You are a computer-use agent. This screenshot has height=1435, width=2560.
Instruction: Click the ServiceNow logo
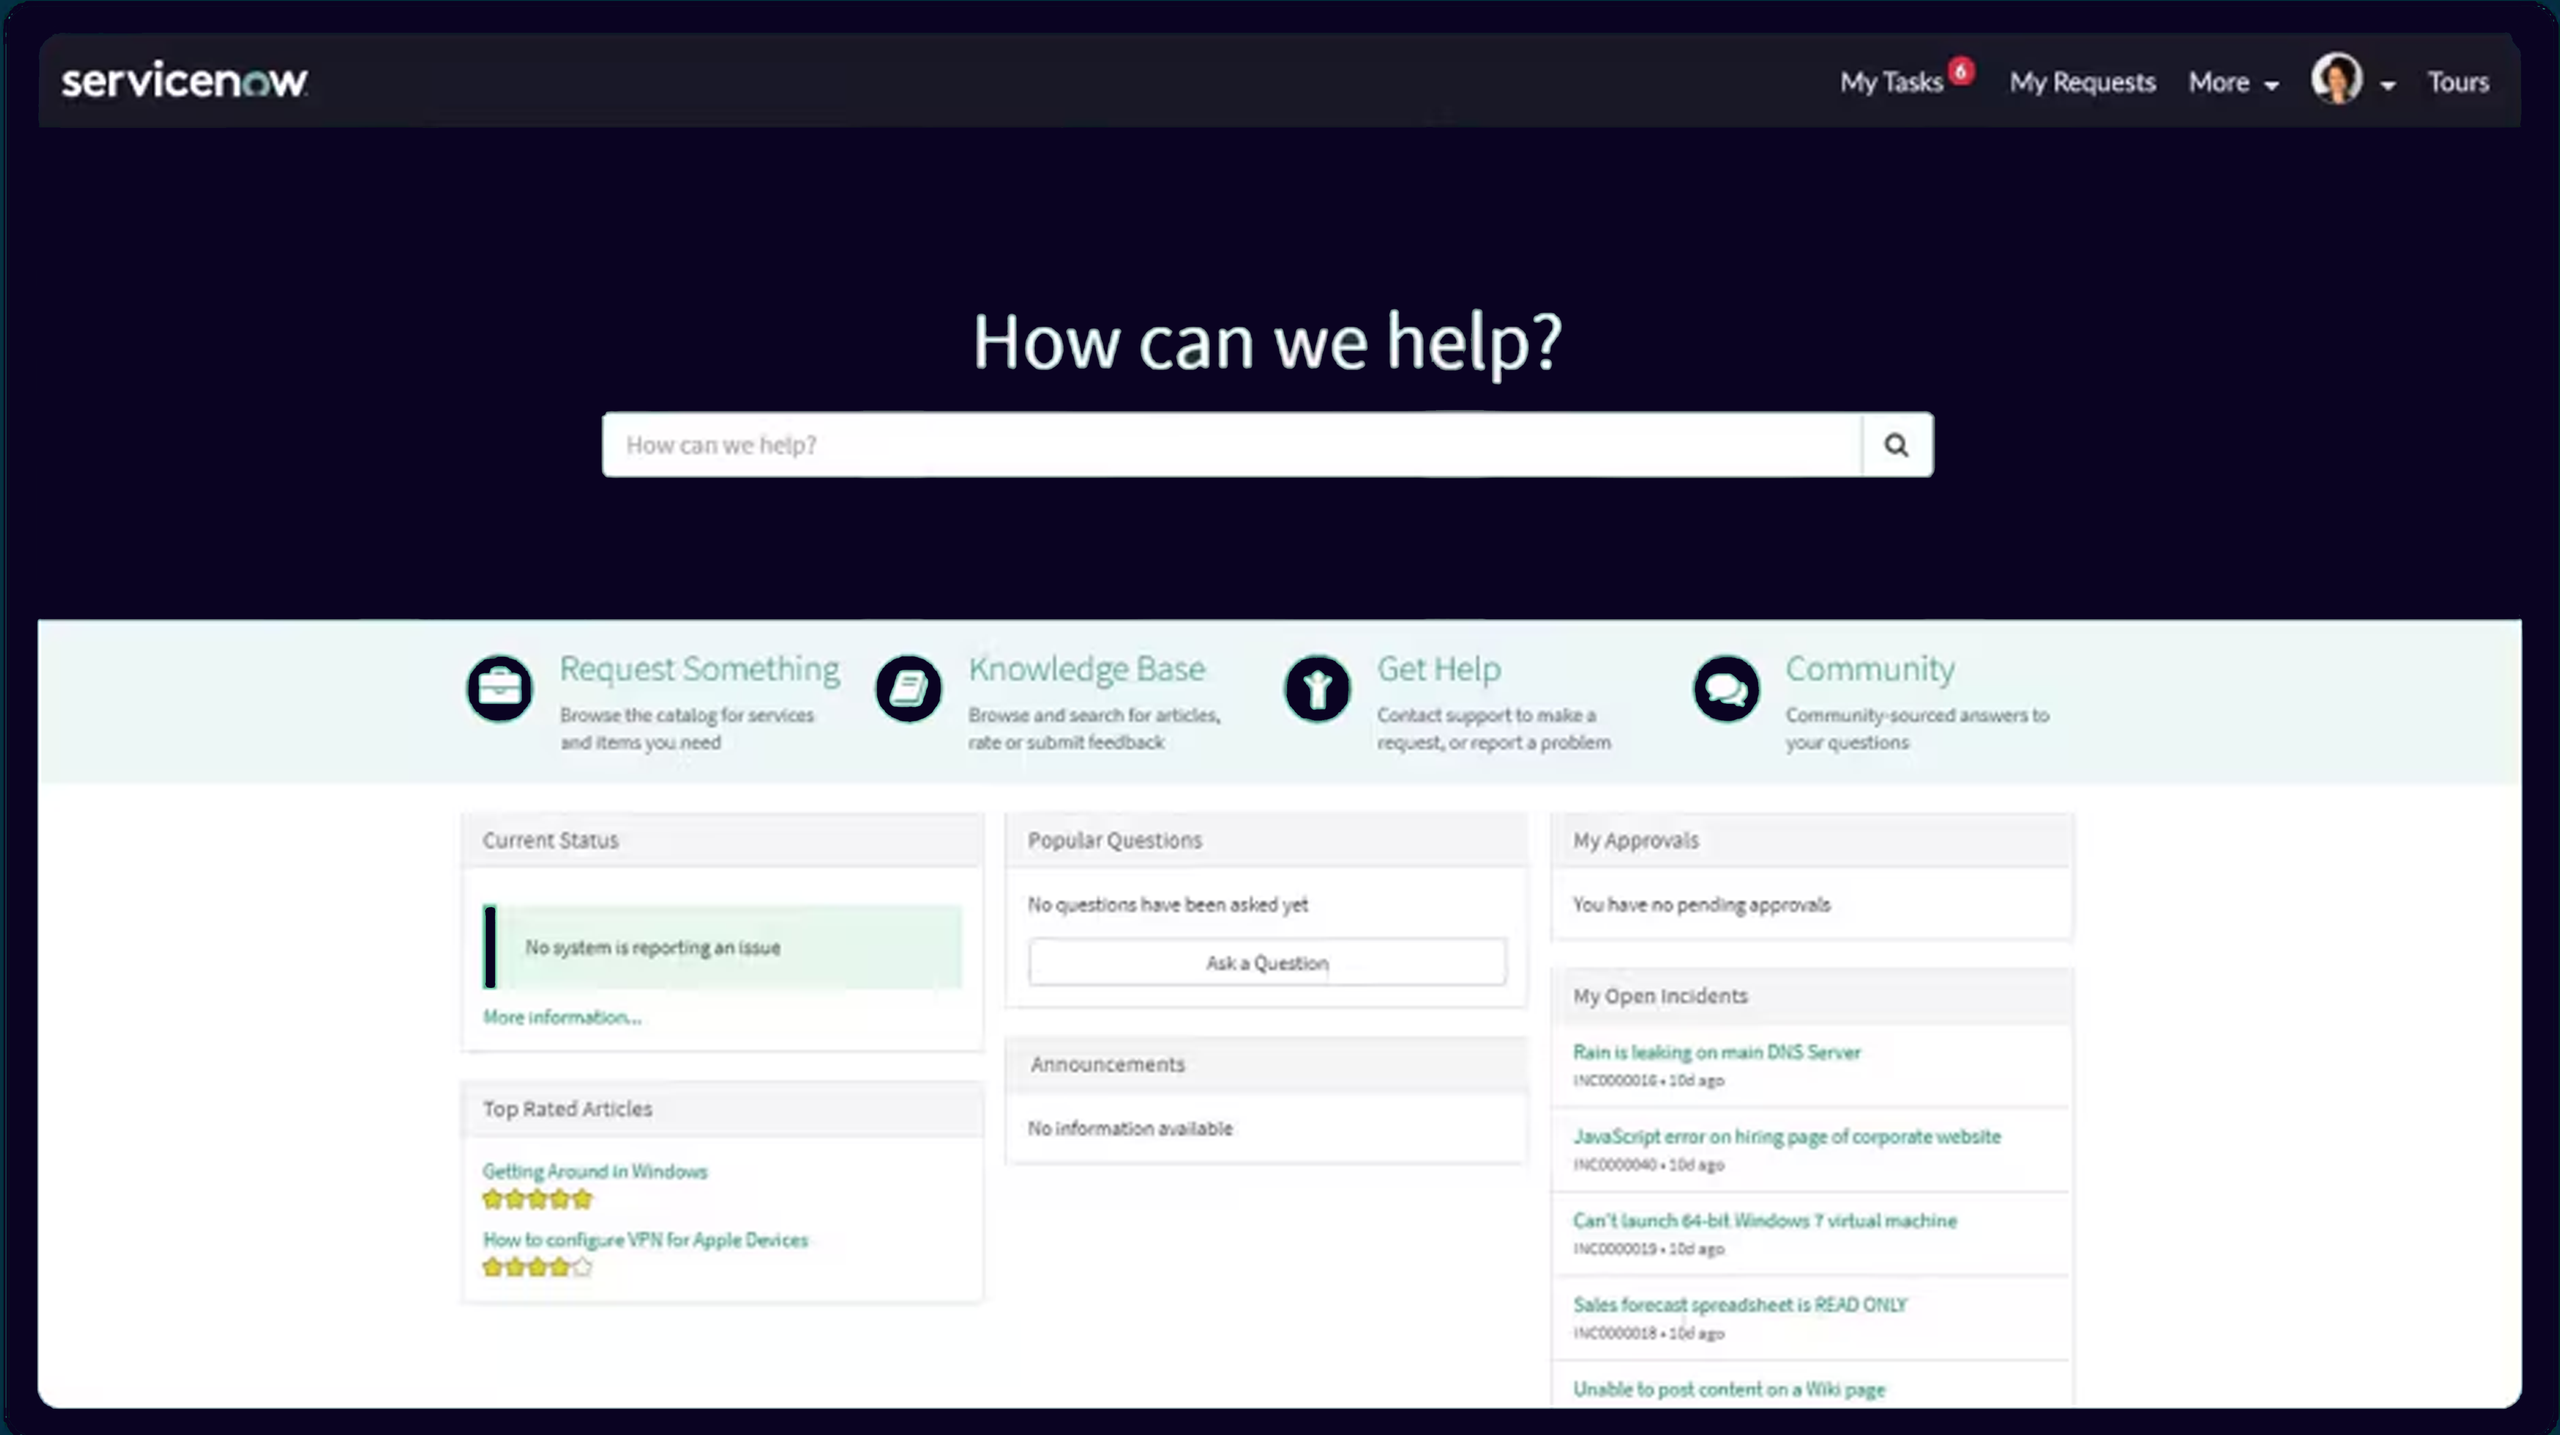[185, 81]
